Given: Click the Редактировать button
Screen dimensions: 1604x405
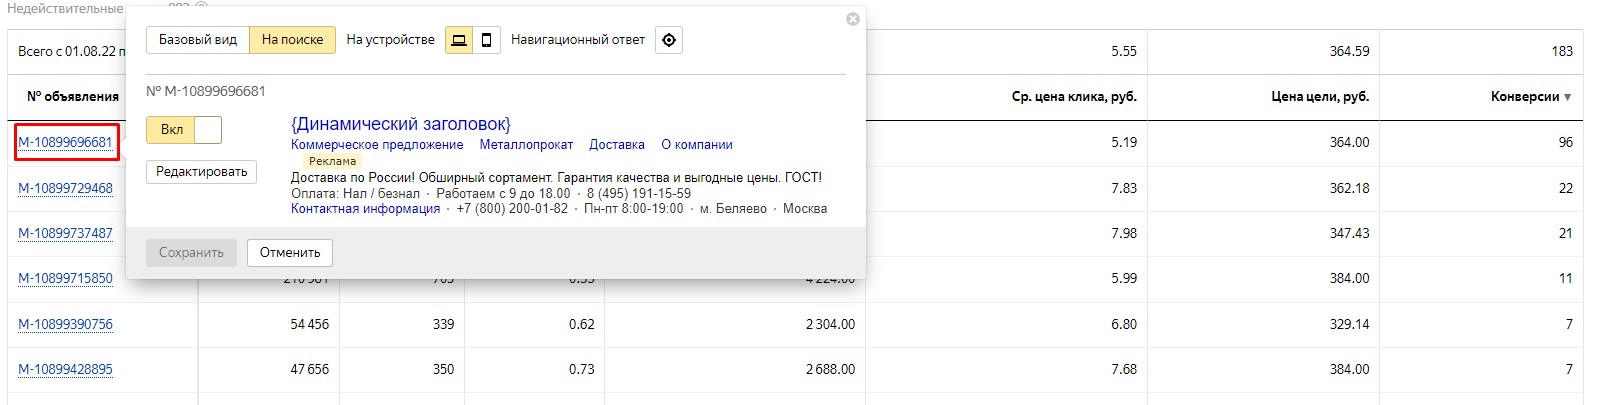Looking at the screenshot, I should [202, 172].
